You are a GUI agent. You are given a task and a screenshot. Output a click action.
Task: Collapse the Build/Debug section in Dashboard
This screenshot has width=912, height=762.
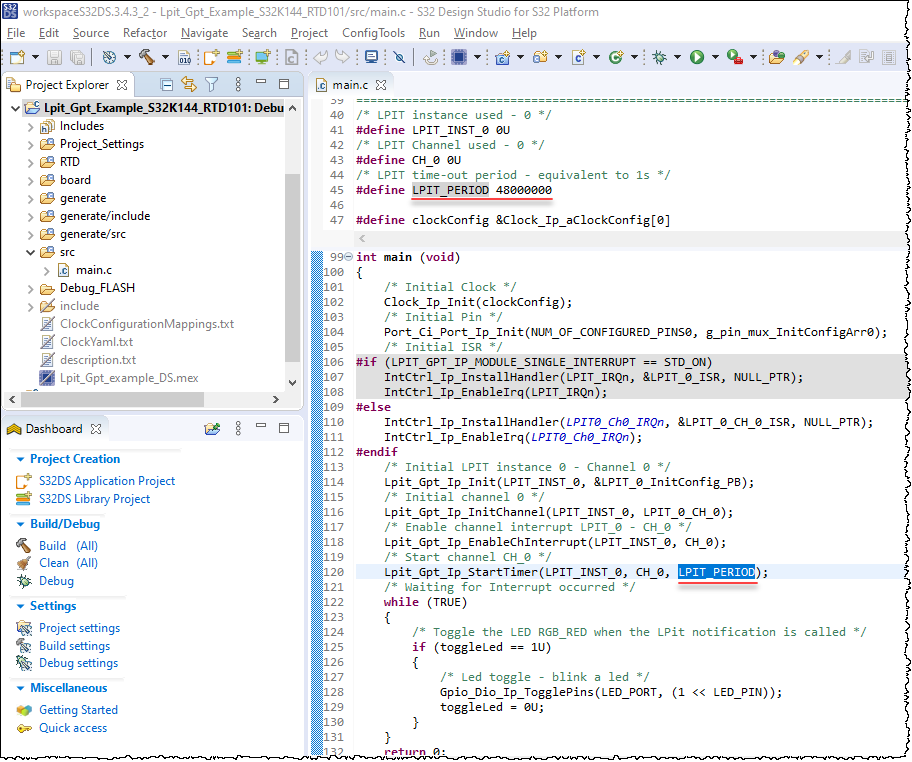tap(21, 524)
